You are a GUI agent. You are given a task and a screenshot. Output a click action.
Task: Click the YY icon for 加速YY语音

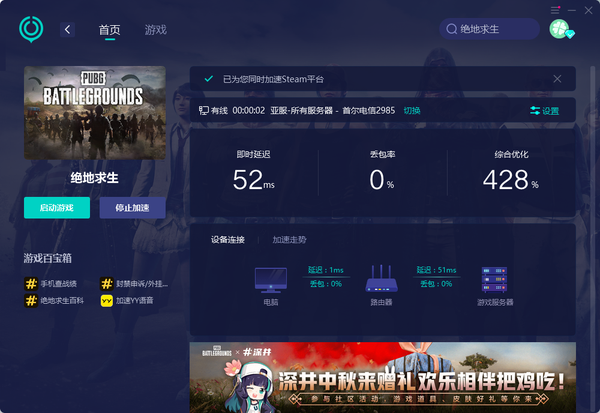[x=107, y=300]
